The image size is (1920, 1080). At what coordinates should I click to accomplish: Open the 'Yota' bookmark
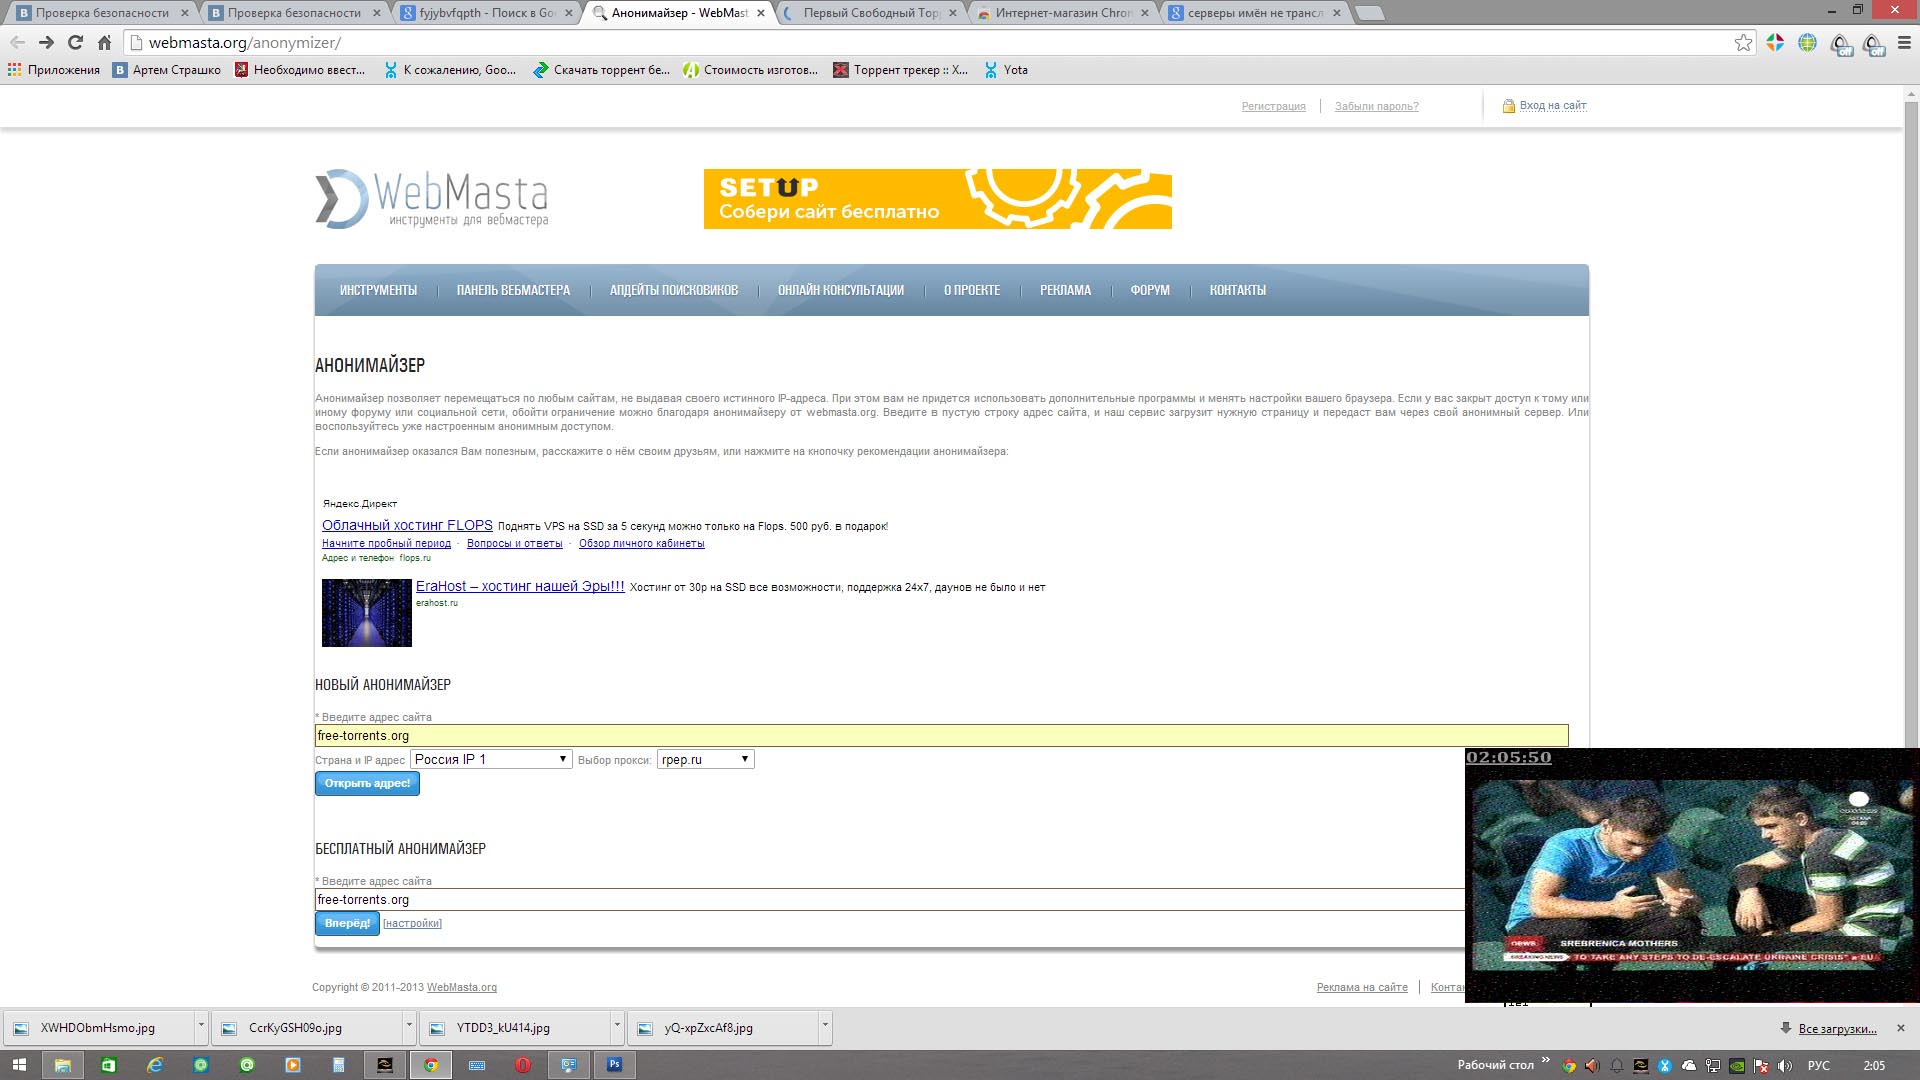pyautogui.click(x=1006, y=70)
